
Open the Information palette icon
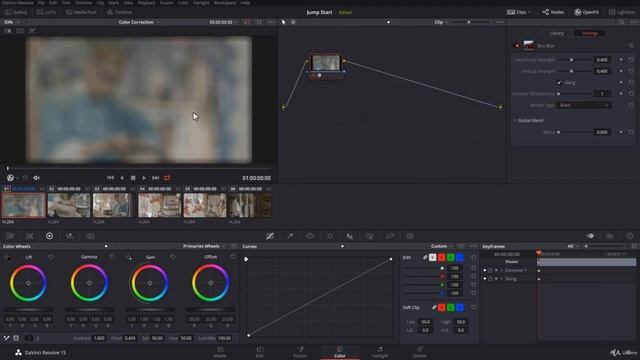click(x=630, y=236)
